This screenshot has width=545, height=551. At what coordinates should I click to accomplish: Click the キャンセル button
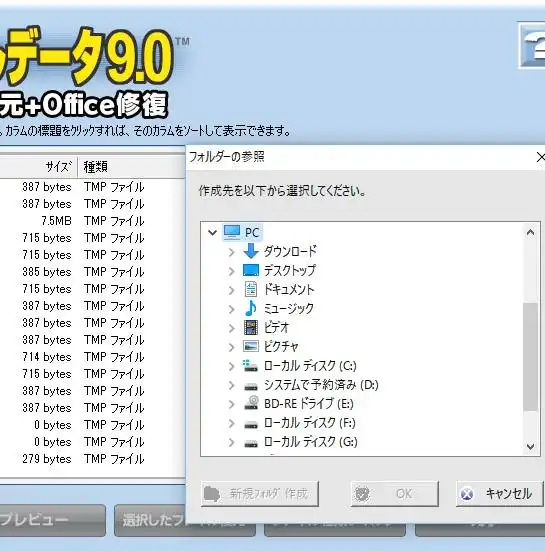[499, 494]
